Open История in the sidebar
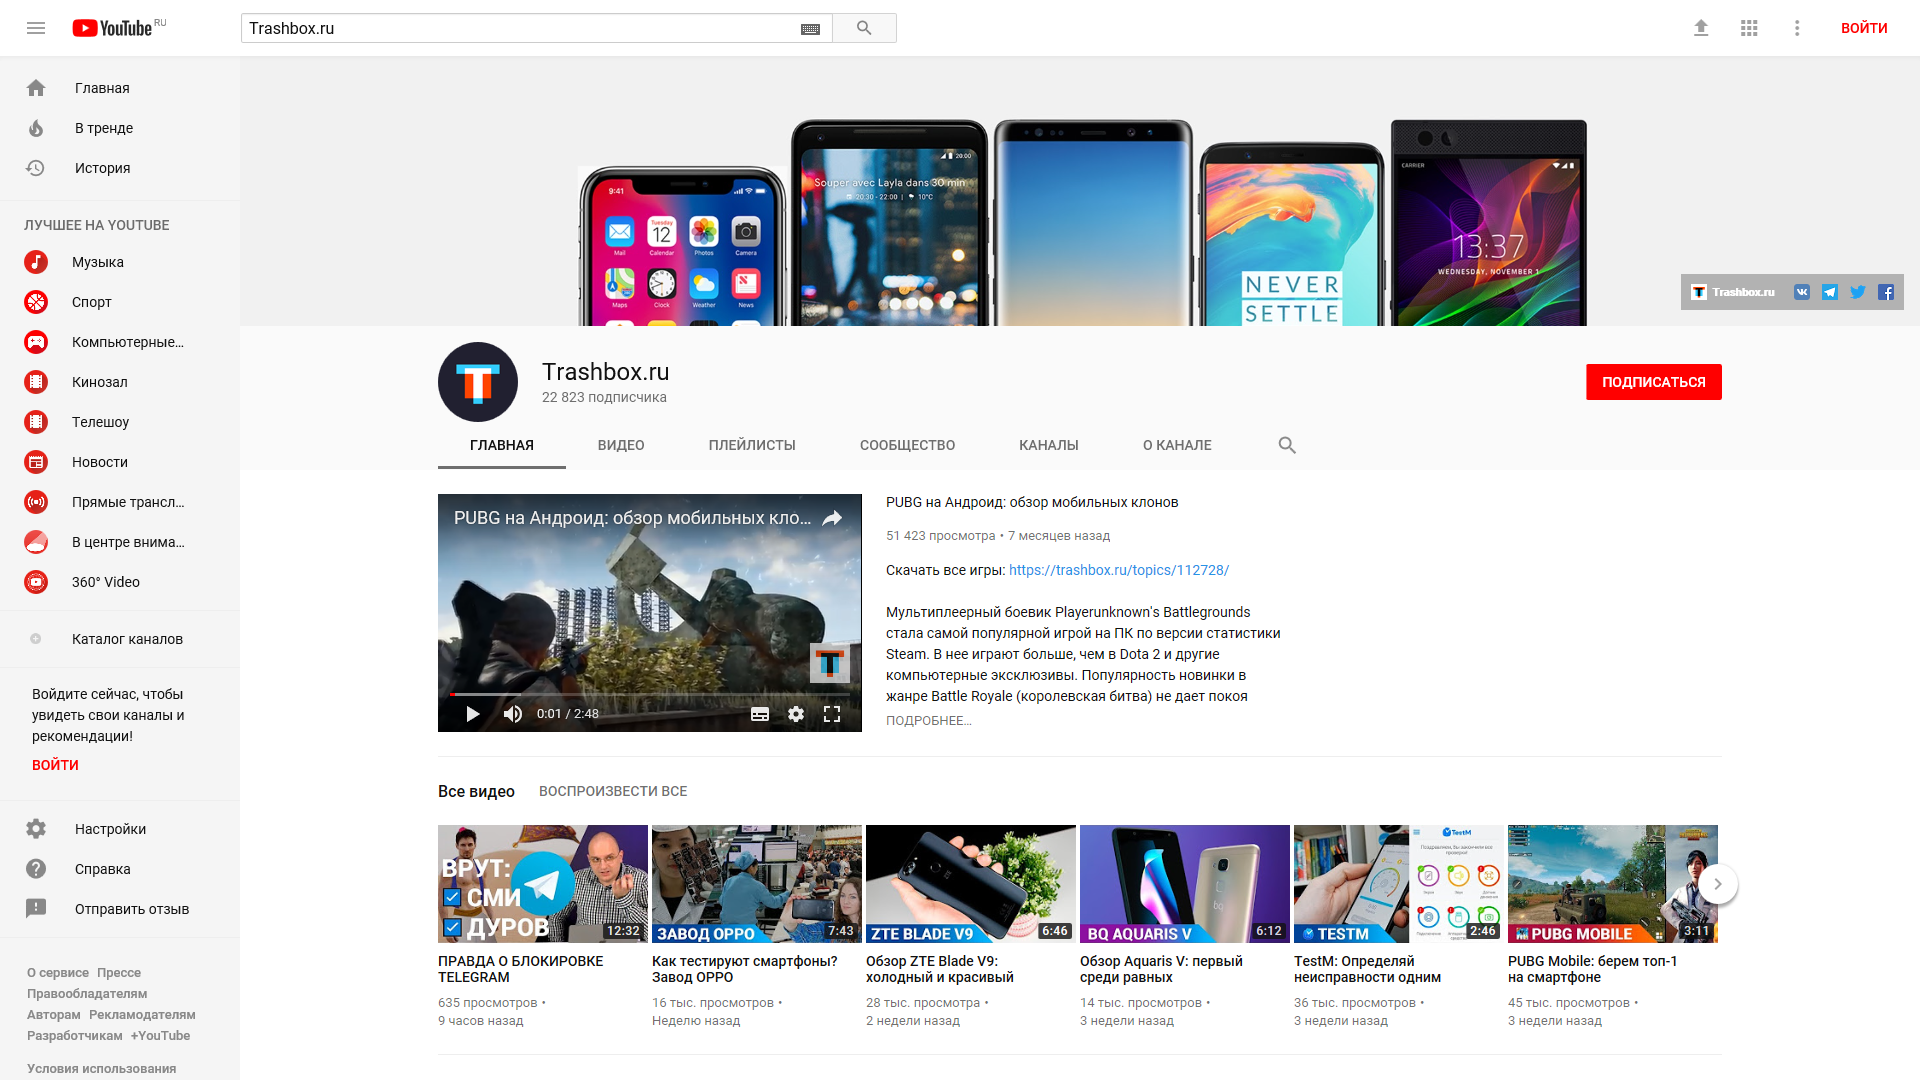The image size is (1920, 1080). tap(120, 168)
